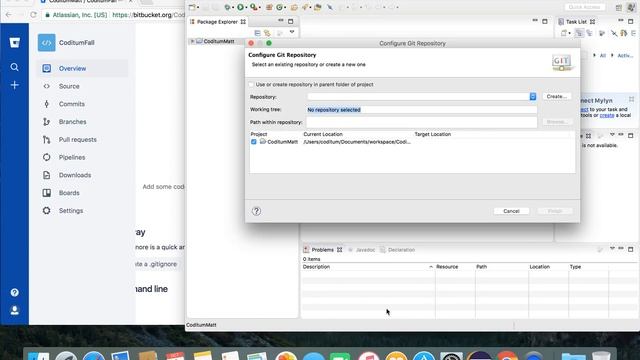Click the plus create icon in Bitbucket sidebar
Viewport: 640px width, 360px height.
coord(14,85)
